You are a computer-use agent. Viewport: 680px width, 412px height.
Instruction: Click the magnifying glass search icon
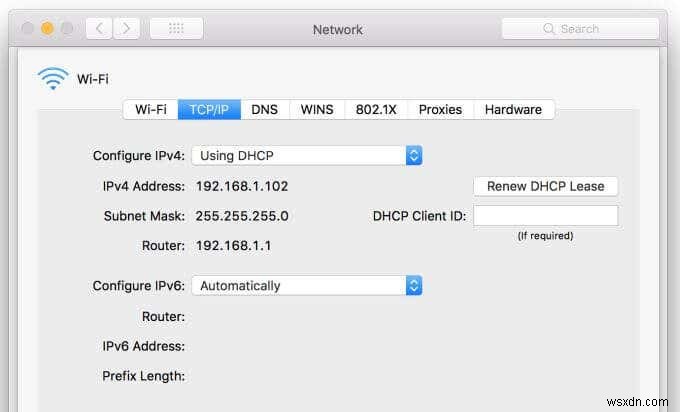(x=549, y=29)
